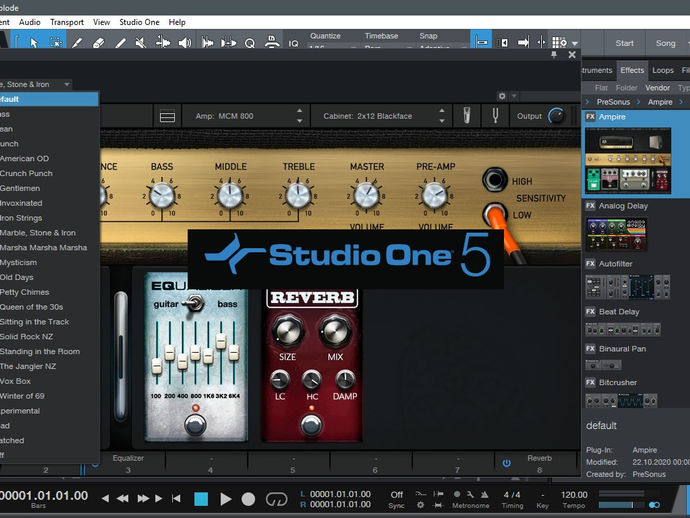690x518 pixels.
Task: Click the autoscroll arrow icon
Action: 523,42
